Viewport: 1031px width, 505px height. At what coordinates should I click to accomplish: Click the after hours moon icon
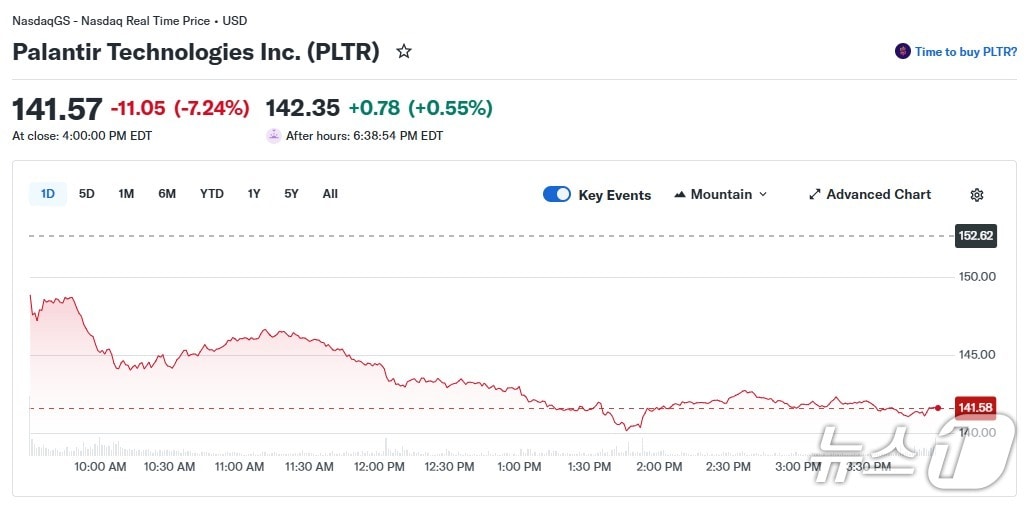(x=273, y=136)
